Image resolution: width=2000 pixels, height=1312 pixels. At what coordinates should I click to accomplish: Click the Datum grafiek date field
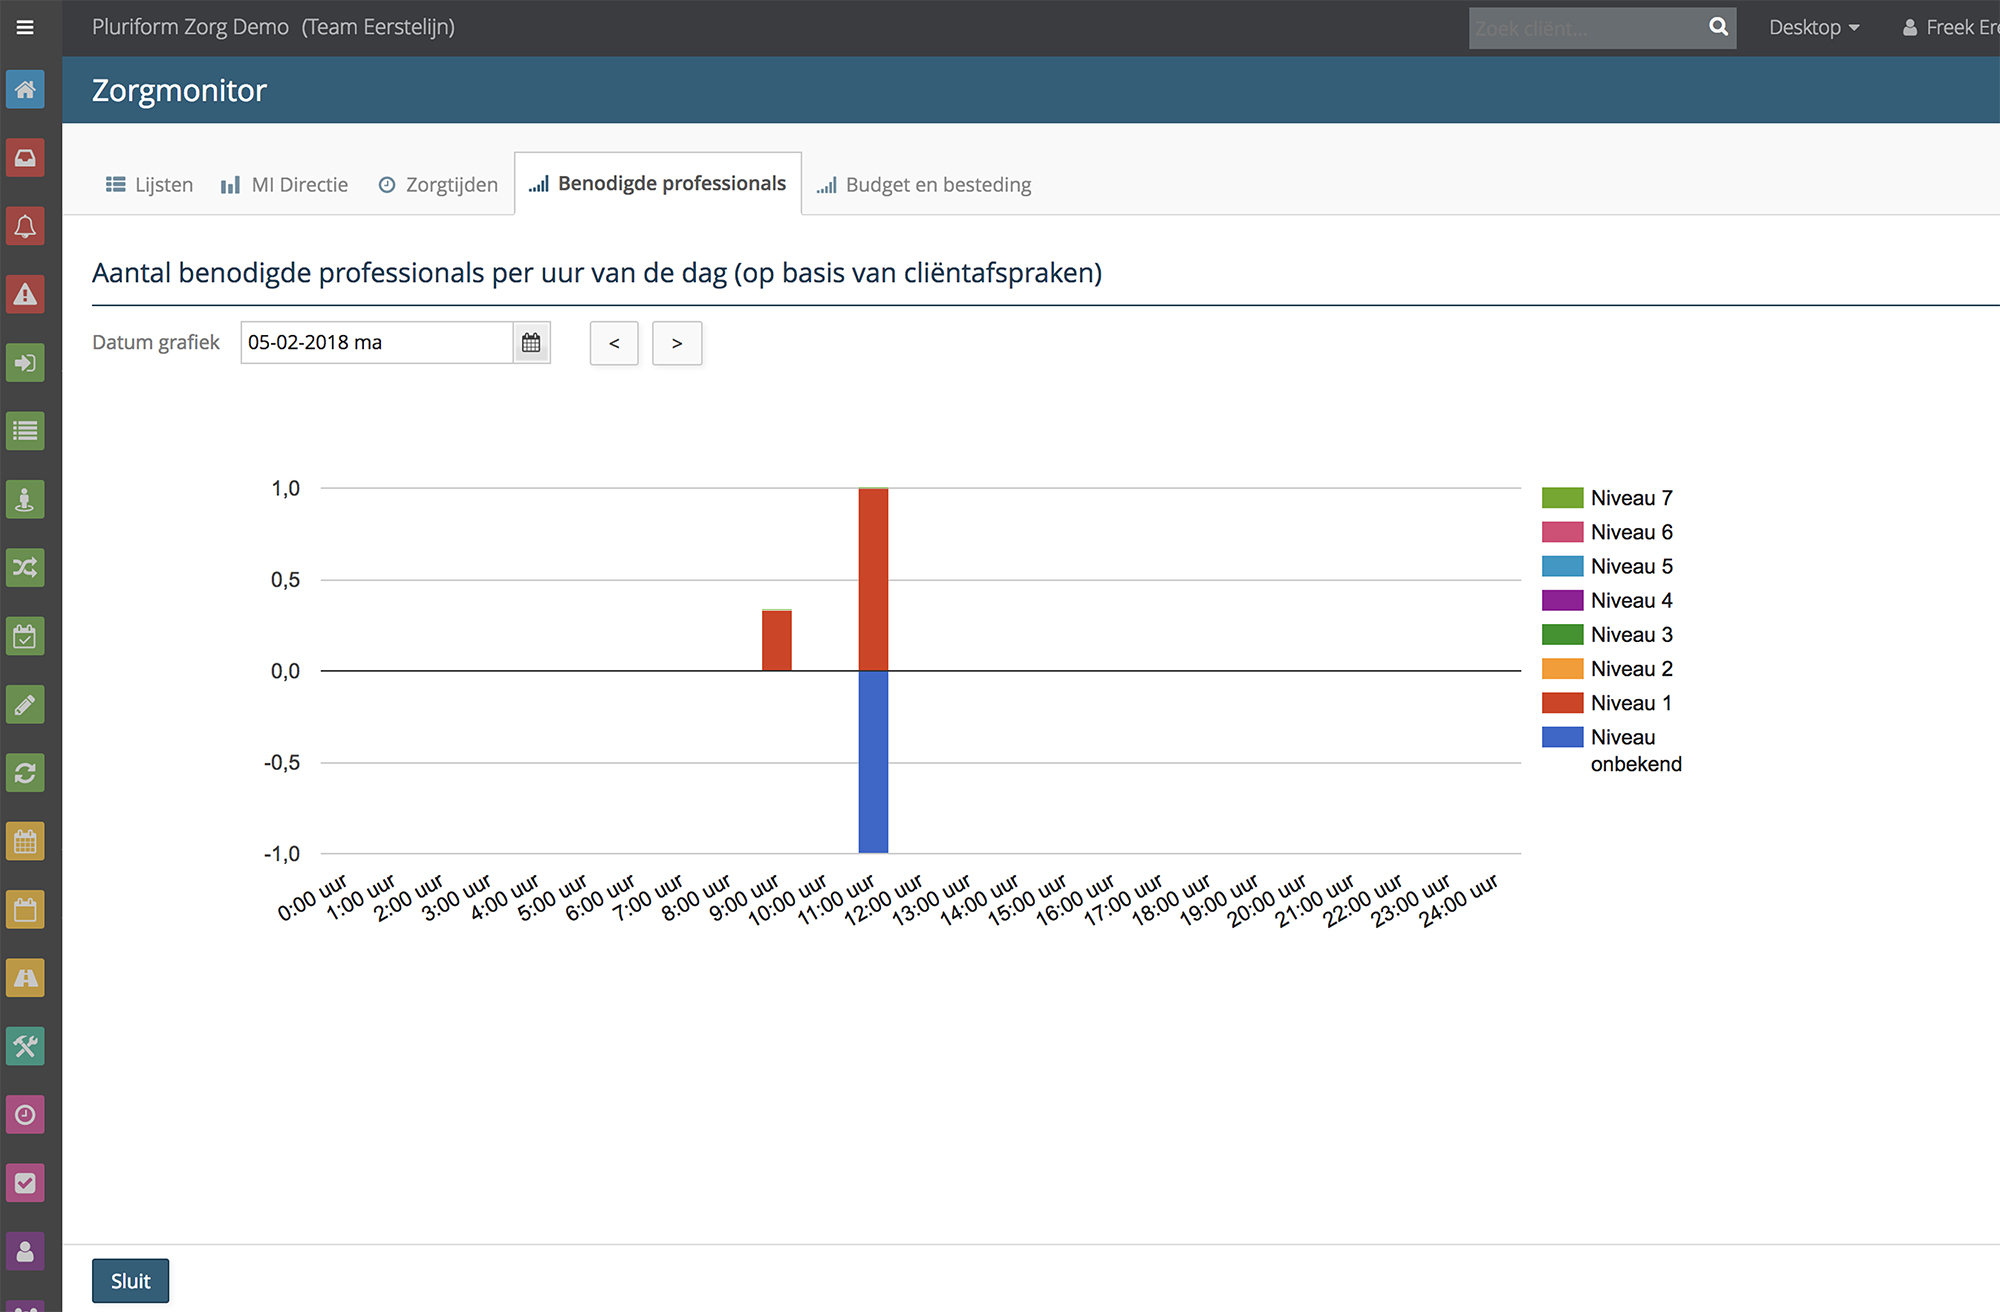coord(377,343)
